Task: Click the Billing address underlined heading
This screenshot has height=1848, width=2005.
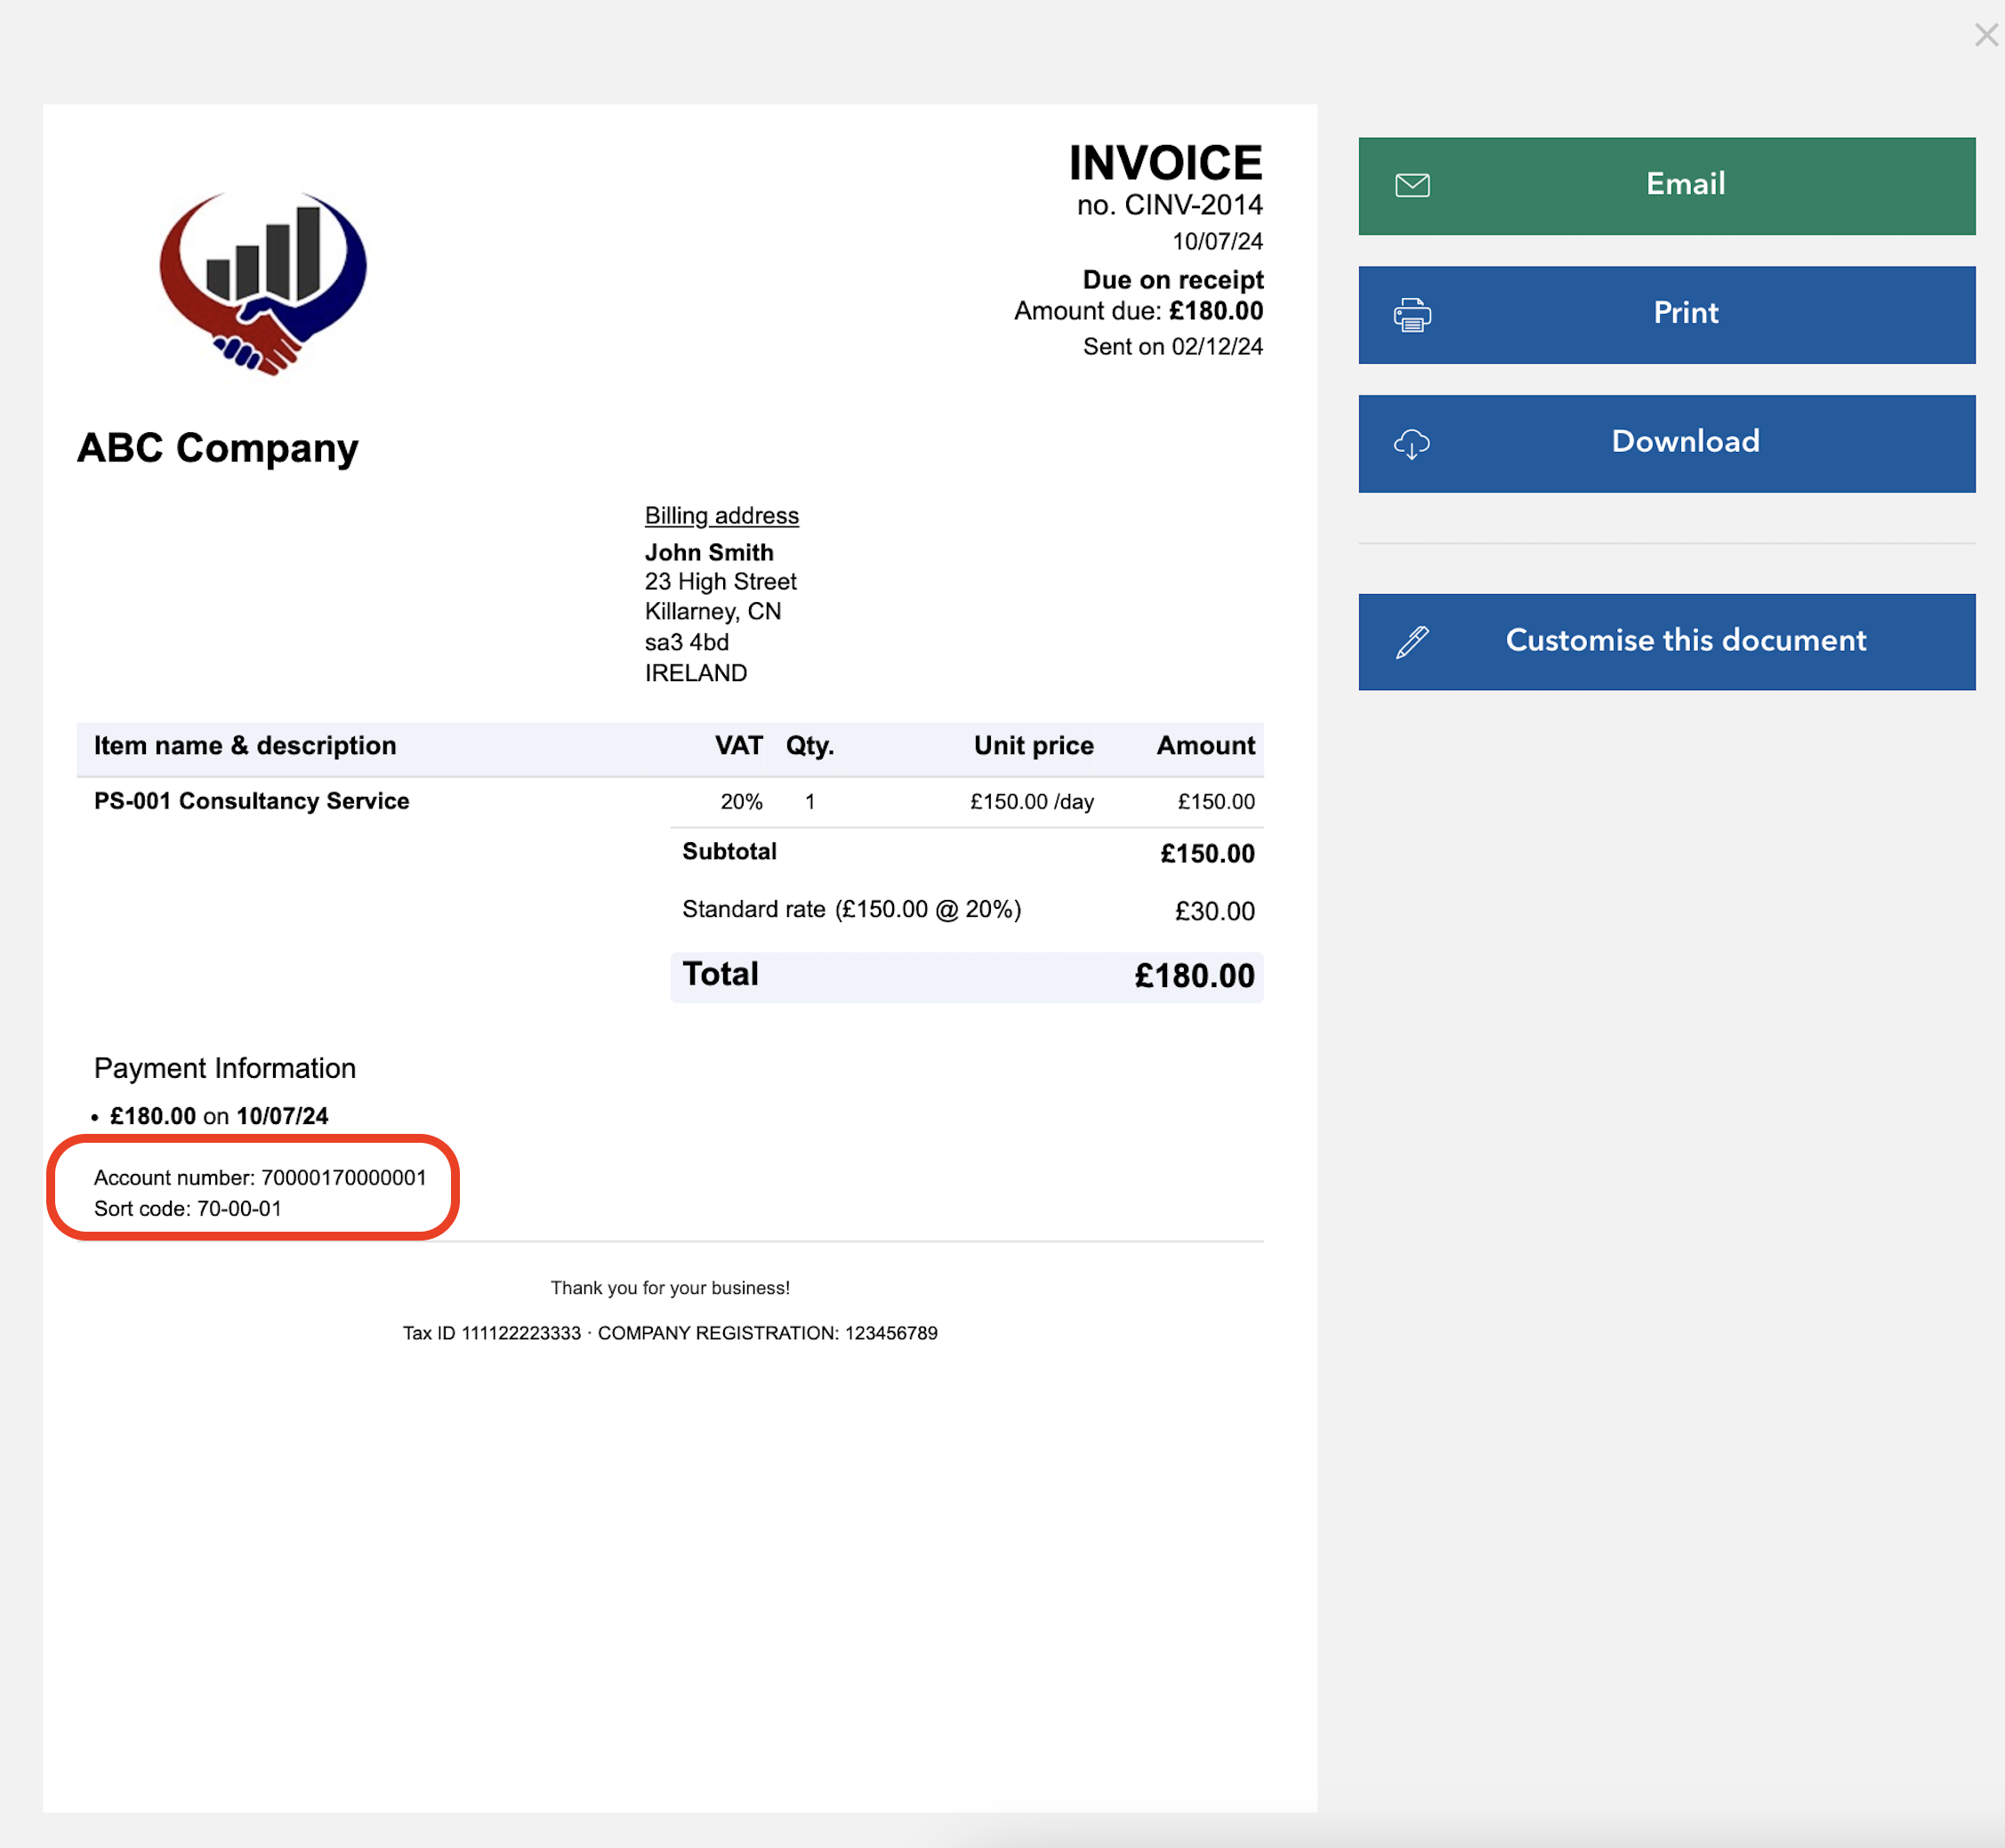Action: pos(721,516)
